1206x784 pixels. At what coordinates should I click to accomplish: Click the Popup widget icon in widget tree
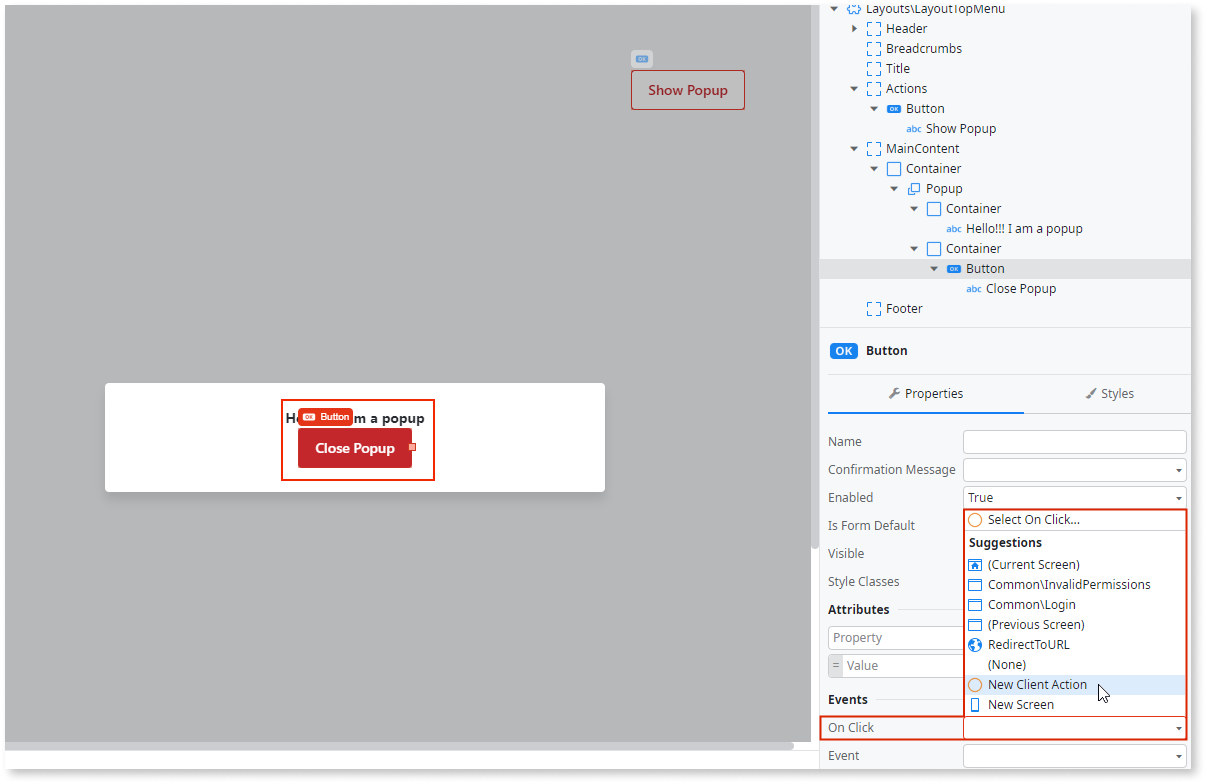pyautogui.click(x=913, y=188)
